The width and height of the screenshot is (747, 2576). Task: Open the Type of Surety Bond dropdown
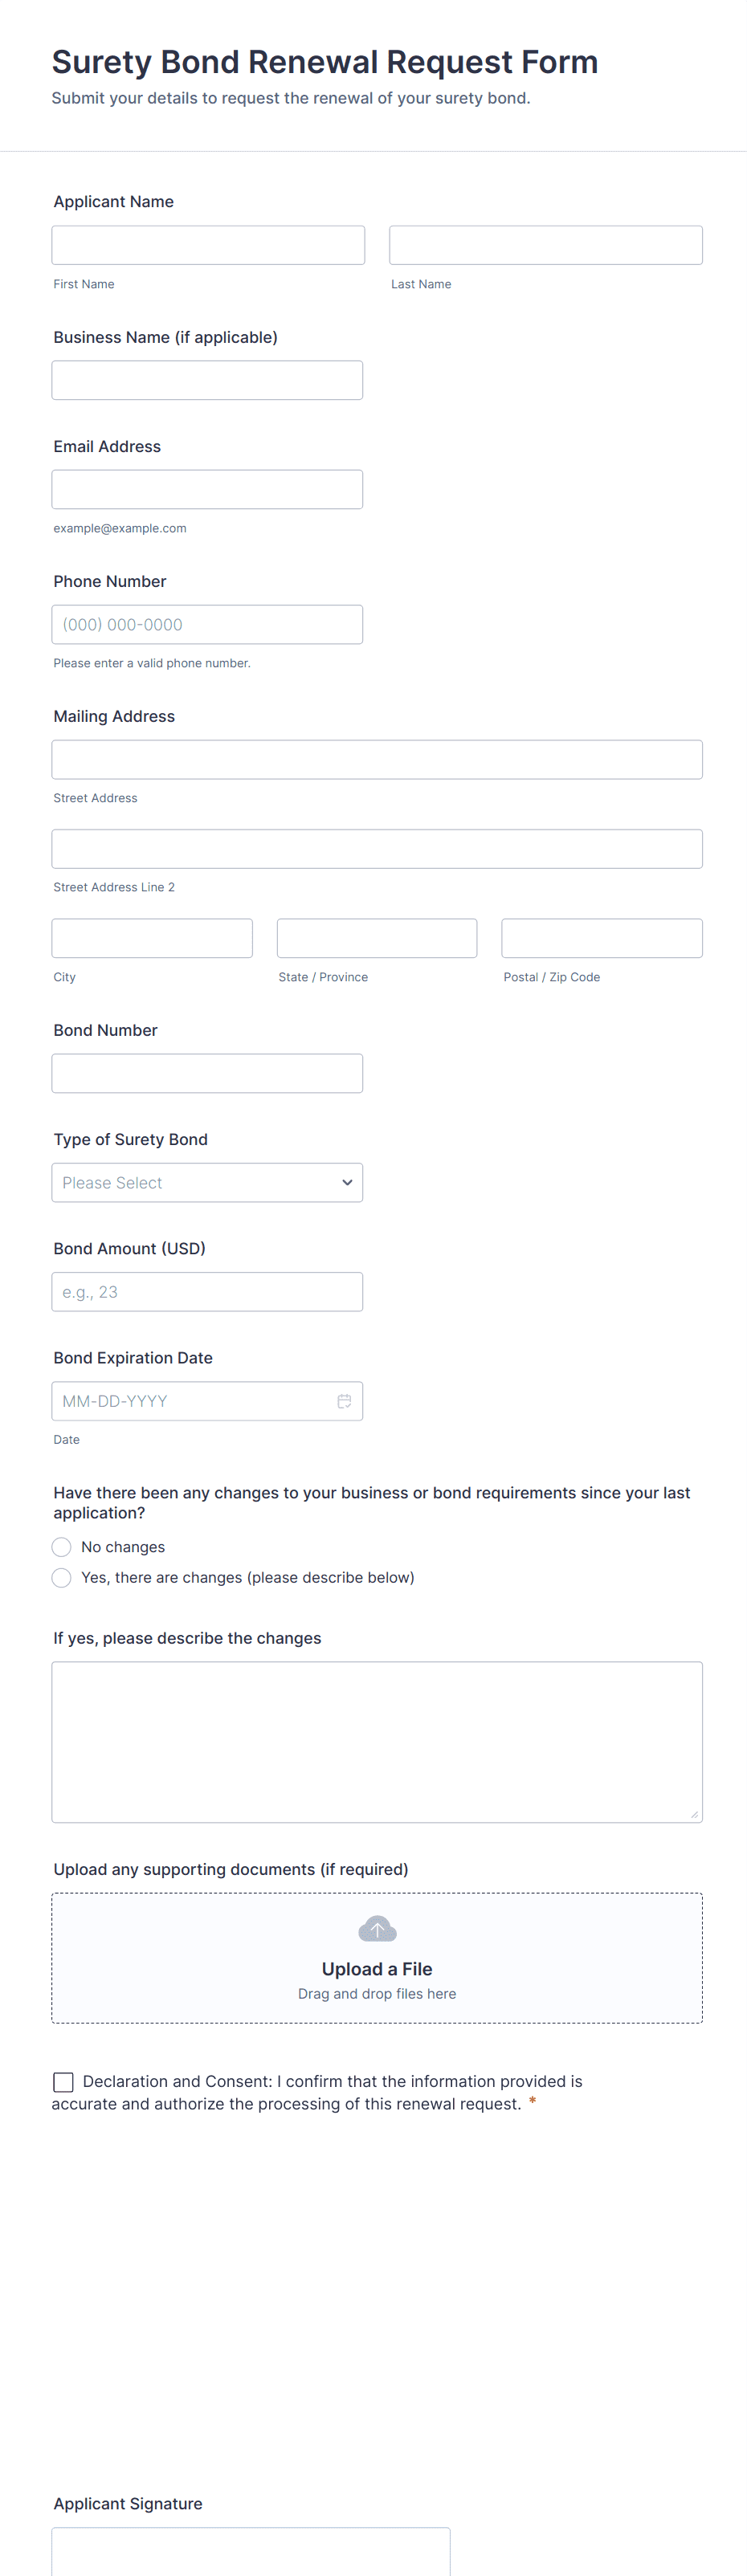pyautogui.click(x=207, y=1183)
